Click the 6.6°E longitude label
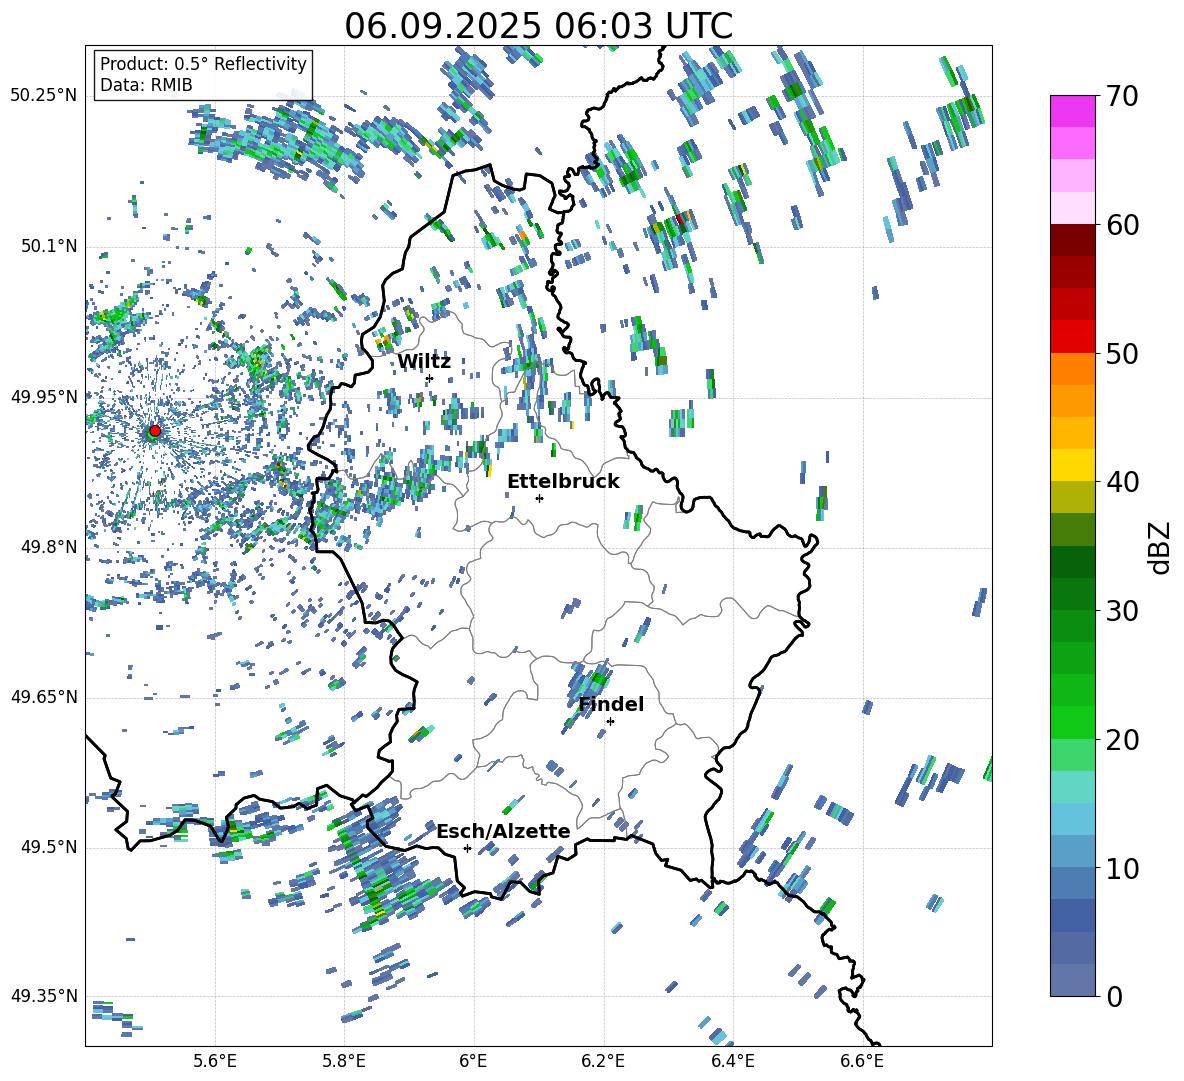Viewport: 1184px width, 1081px height. pyautogui.click(x=862, y=1061)
